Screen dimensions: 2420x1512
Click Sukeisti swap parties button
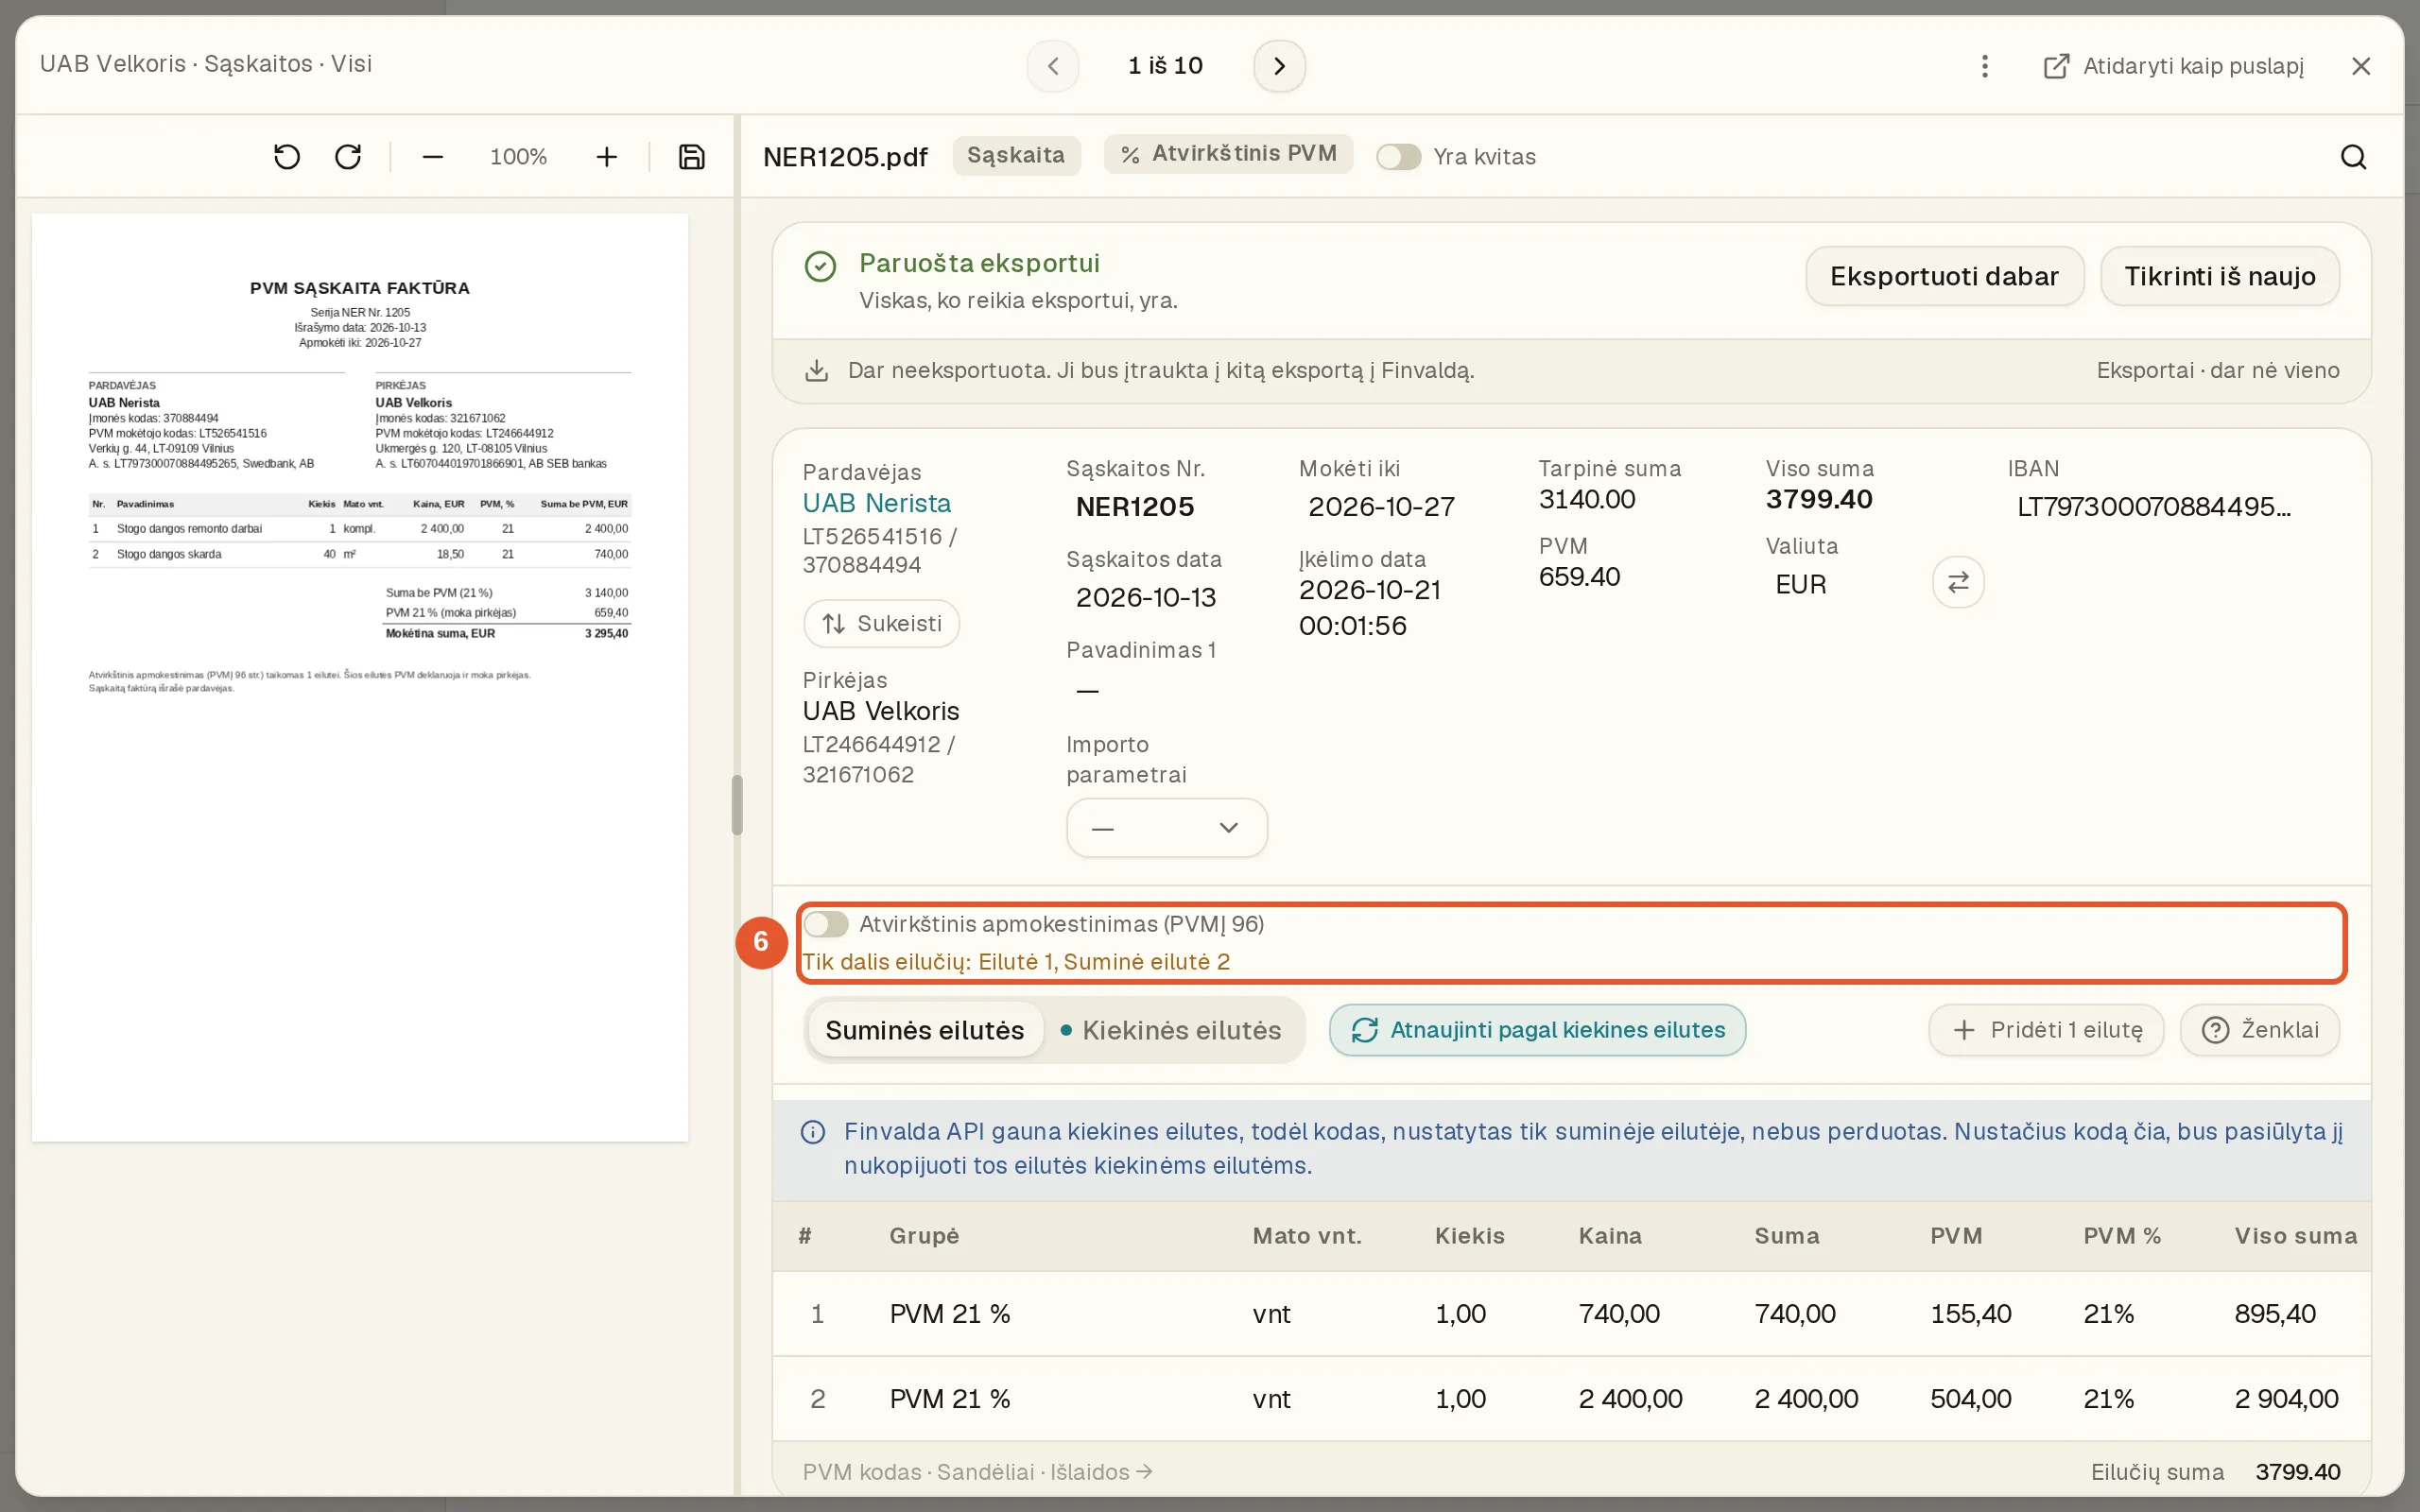[881, 624]
